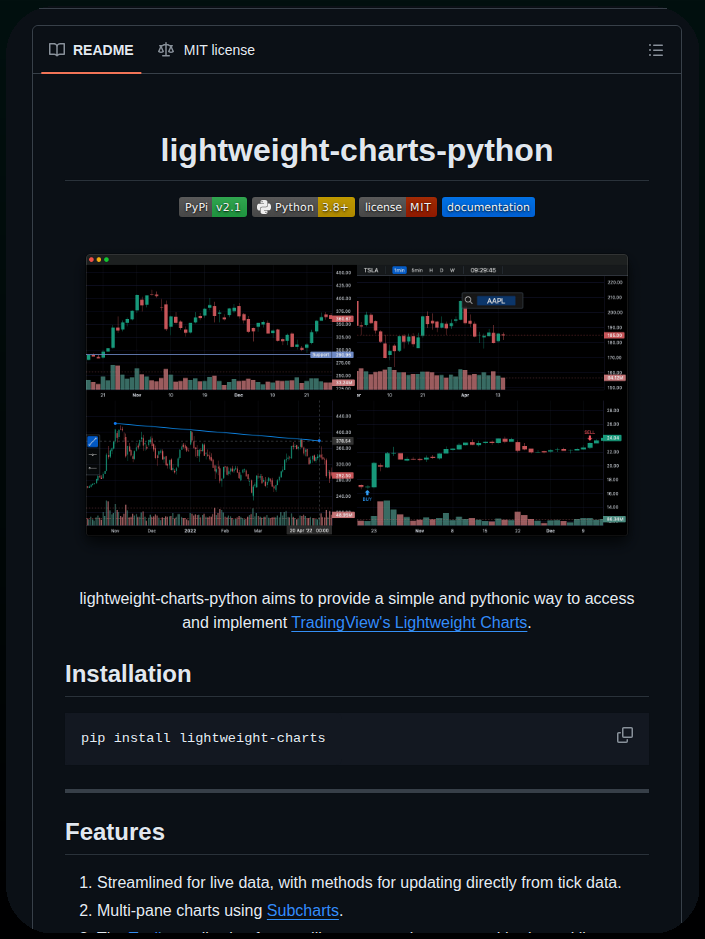Click the pip install lightweight-charts code text
This screenshot has width=705, height=939.
[203, 738]
